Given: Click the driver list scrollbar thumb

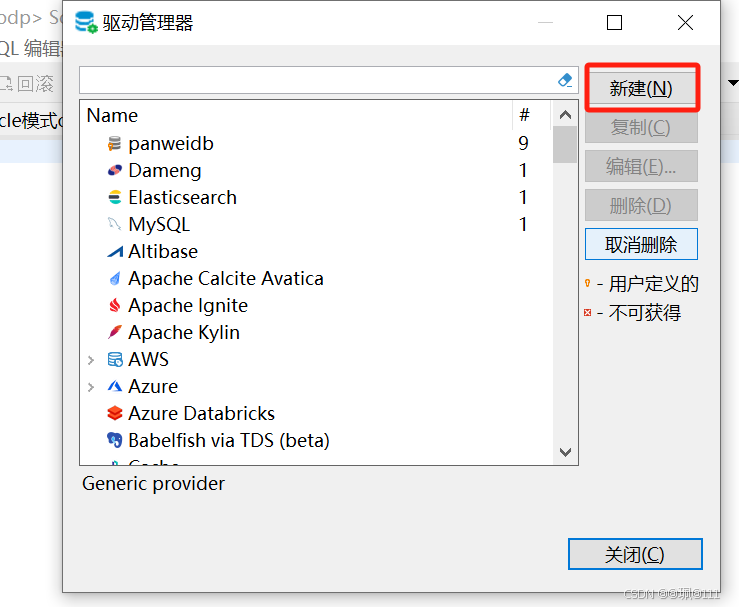Looking at the screenshot, I should click(565, 145).
